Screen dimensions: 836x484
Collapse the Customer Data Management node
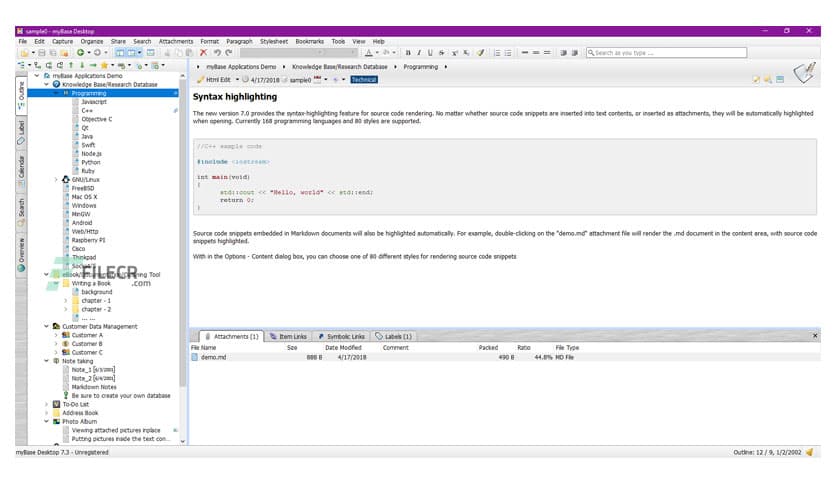pos(46,326)
